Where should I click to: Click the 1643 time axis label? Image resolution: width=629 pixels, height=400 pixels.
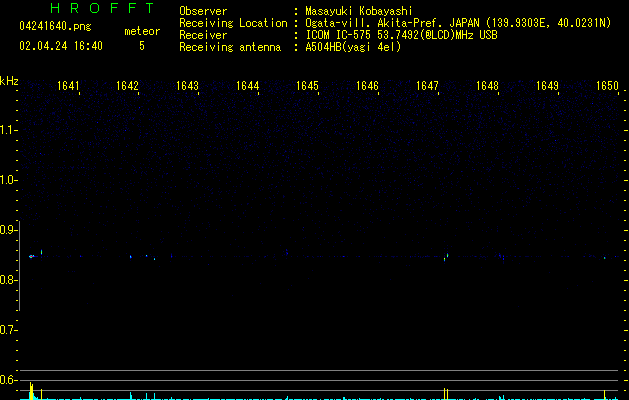coord(187,86)
